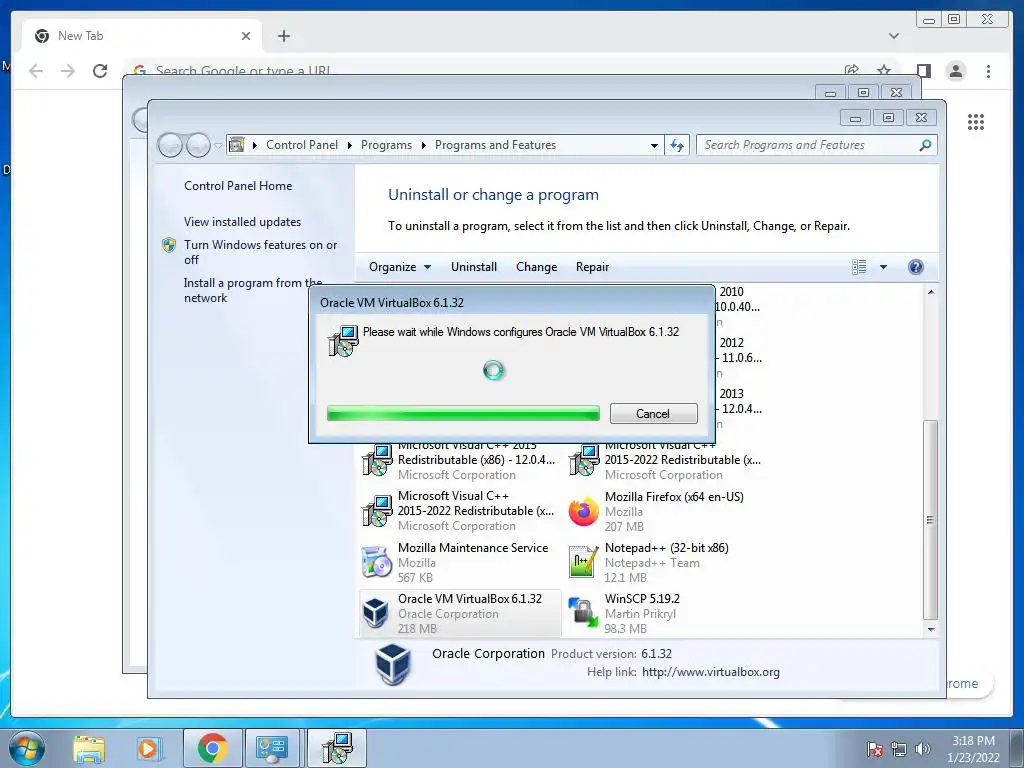The image size is (1024, 768).
Task: Open the Google apps grid
Action: click(976, 121)
